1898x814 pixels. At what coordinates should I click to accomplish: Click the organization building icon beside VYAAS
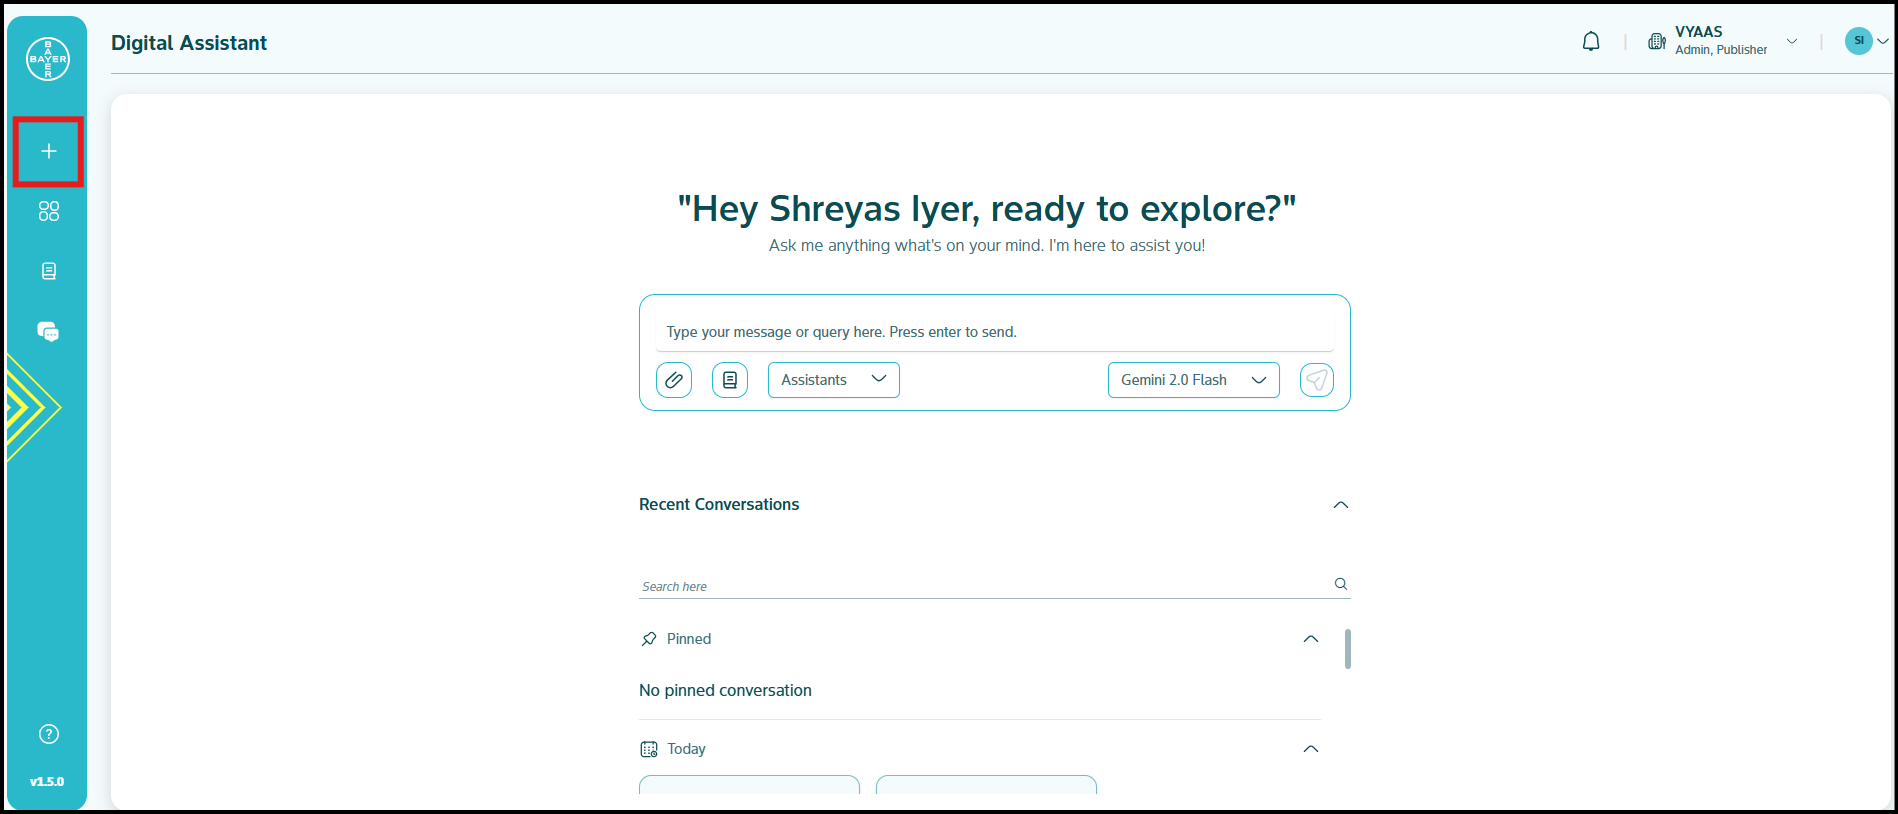[1657, 41]
